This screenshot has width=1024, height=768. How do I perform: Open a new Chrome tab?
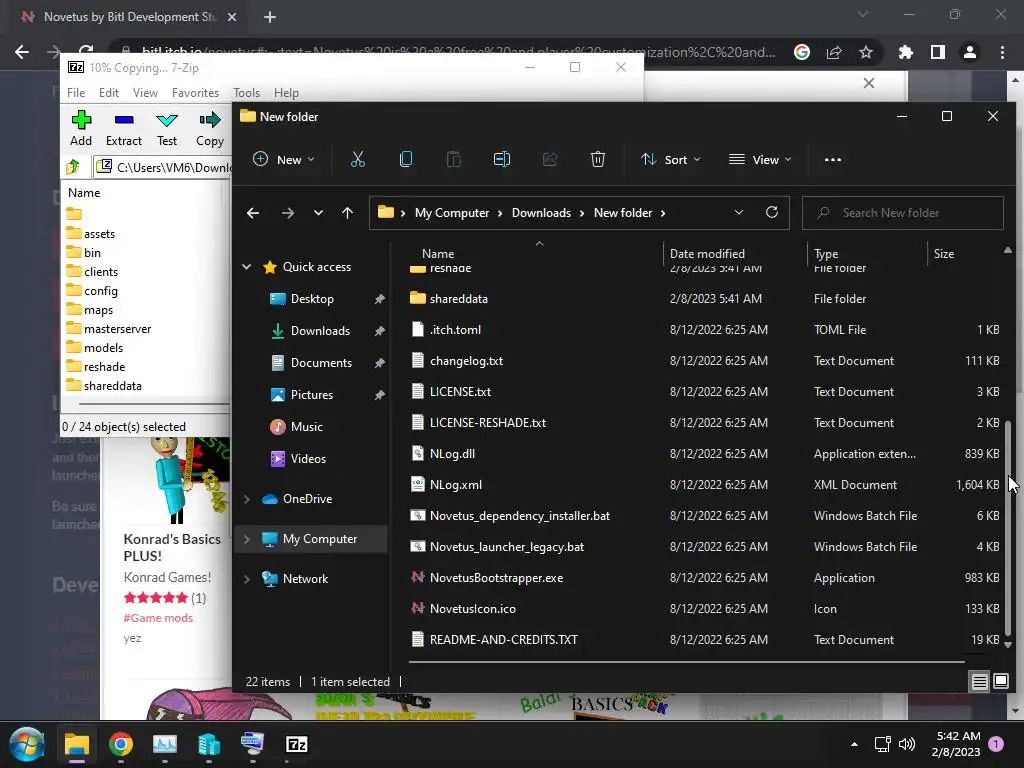click(270, 17)
